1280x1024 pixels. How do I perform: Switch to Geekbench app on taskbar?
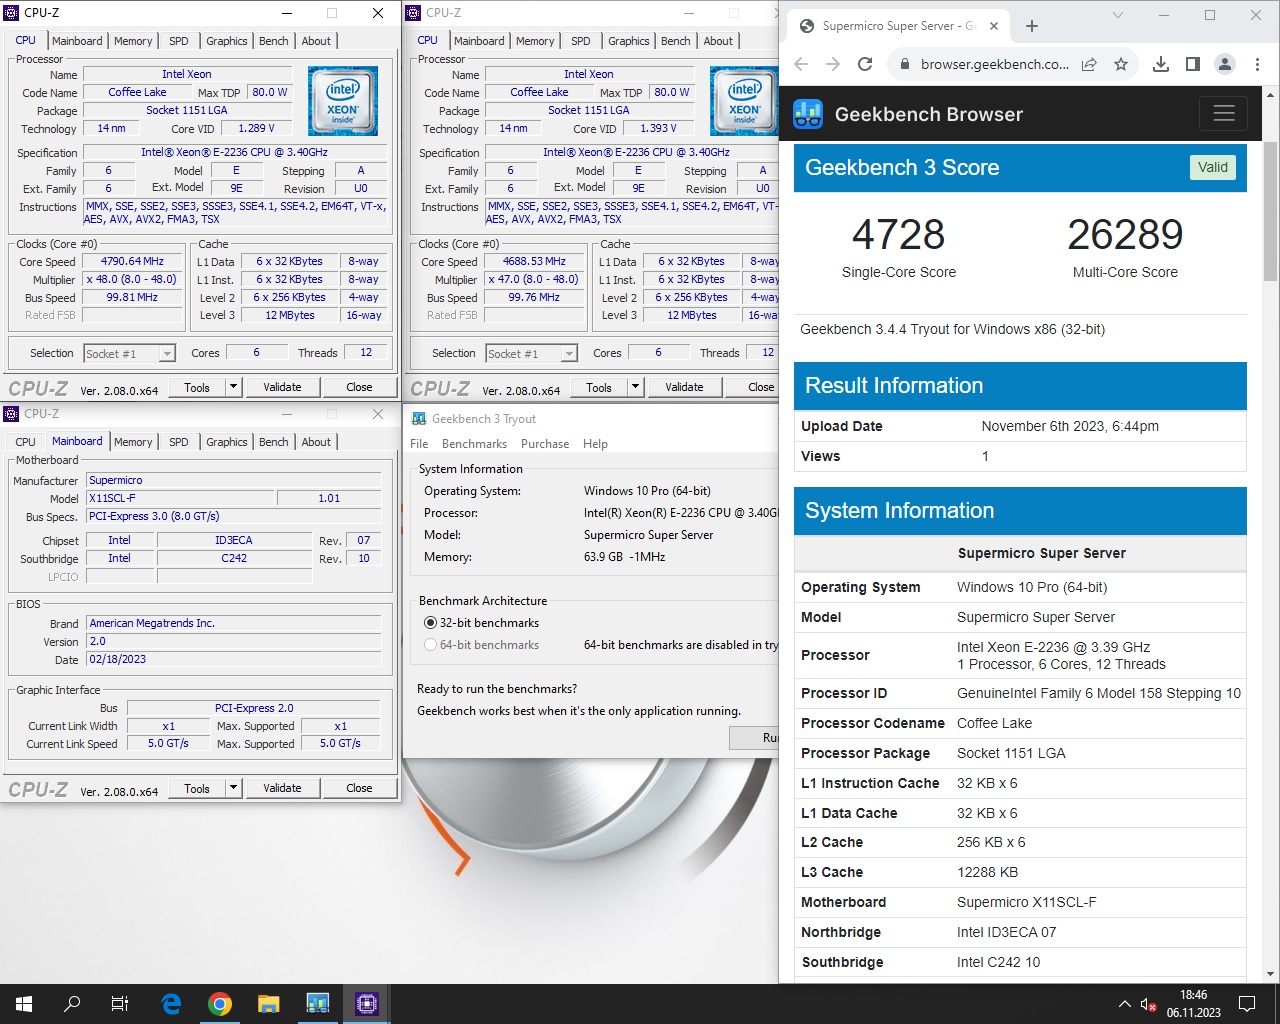click(x=318, y=1004)
